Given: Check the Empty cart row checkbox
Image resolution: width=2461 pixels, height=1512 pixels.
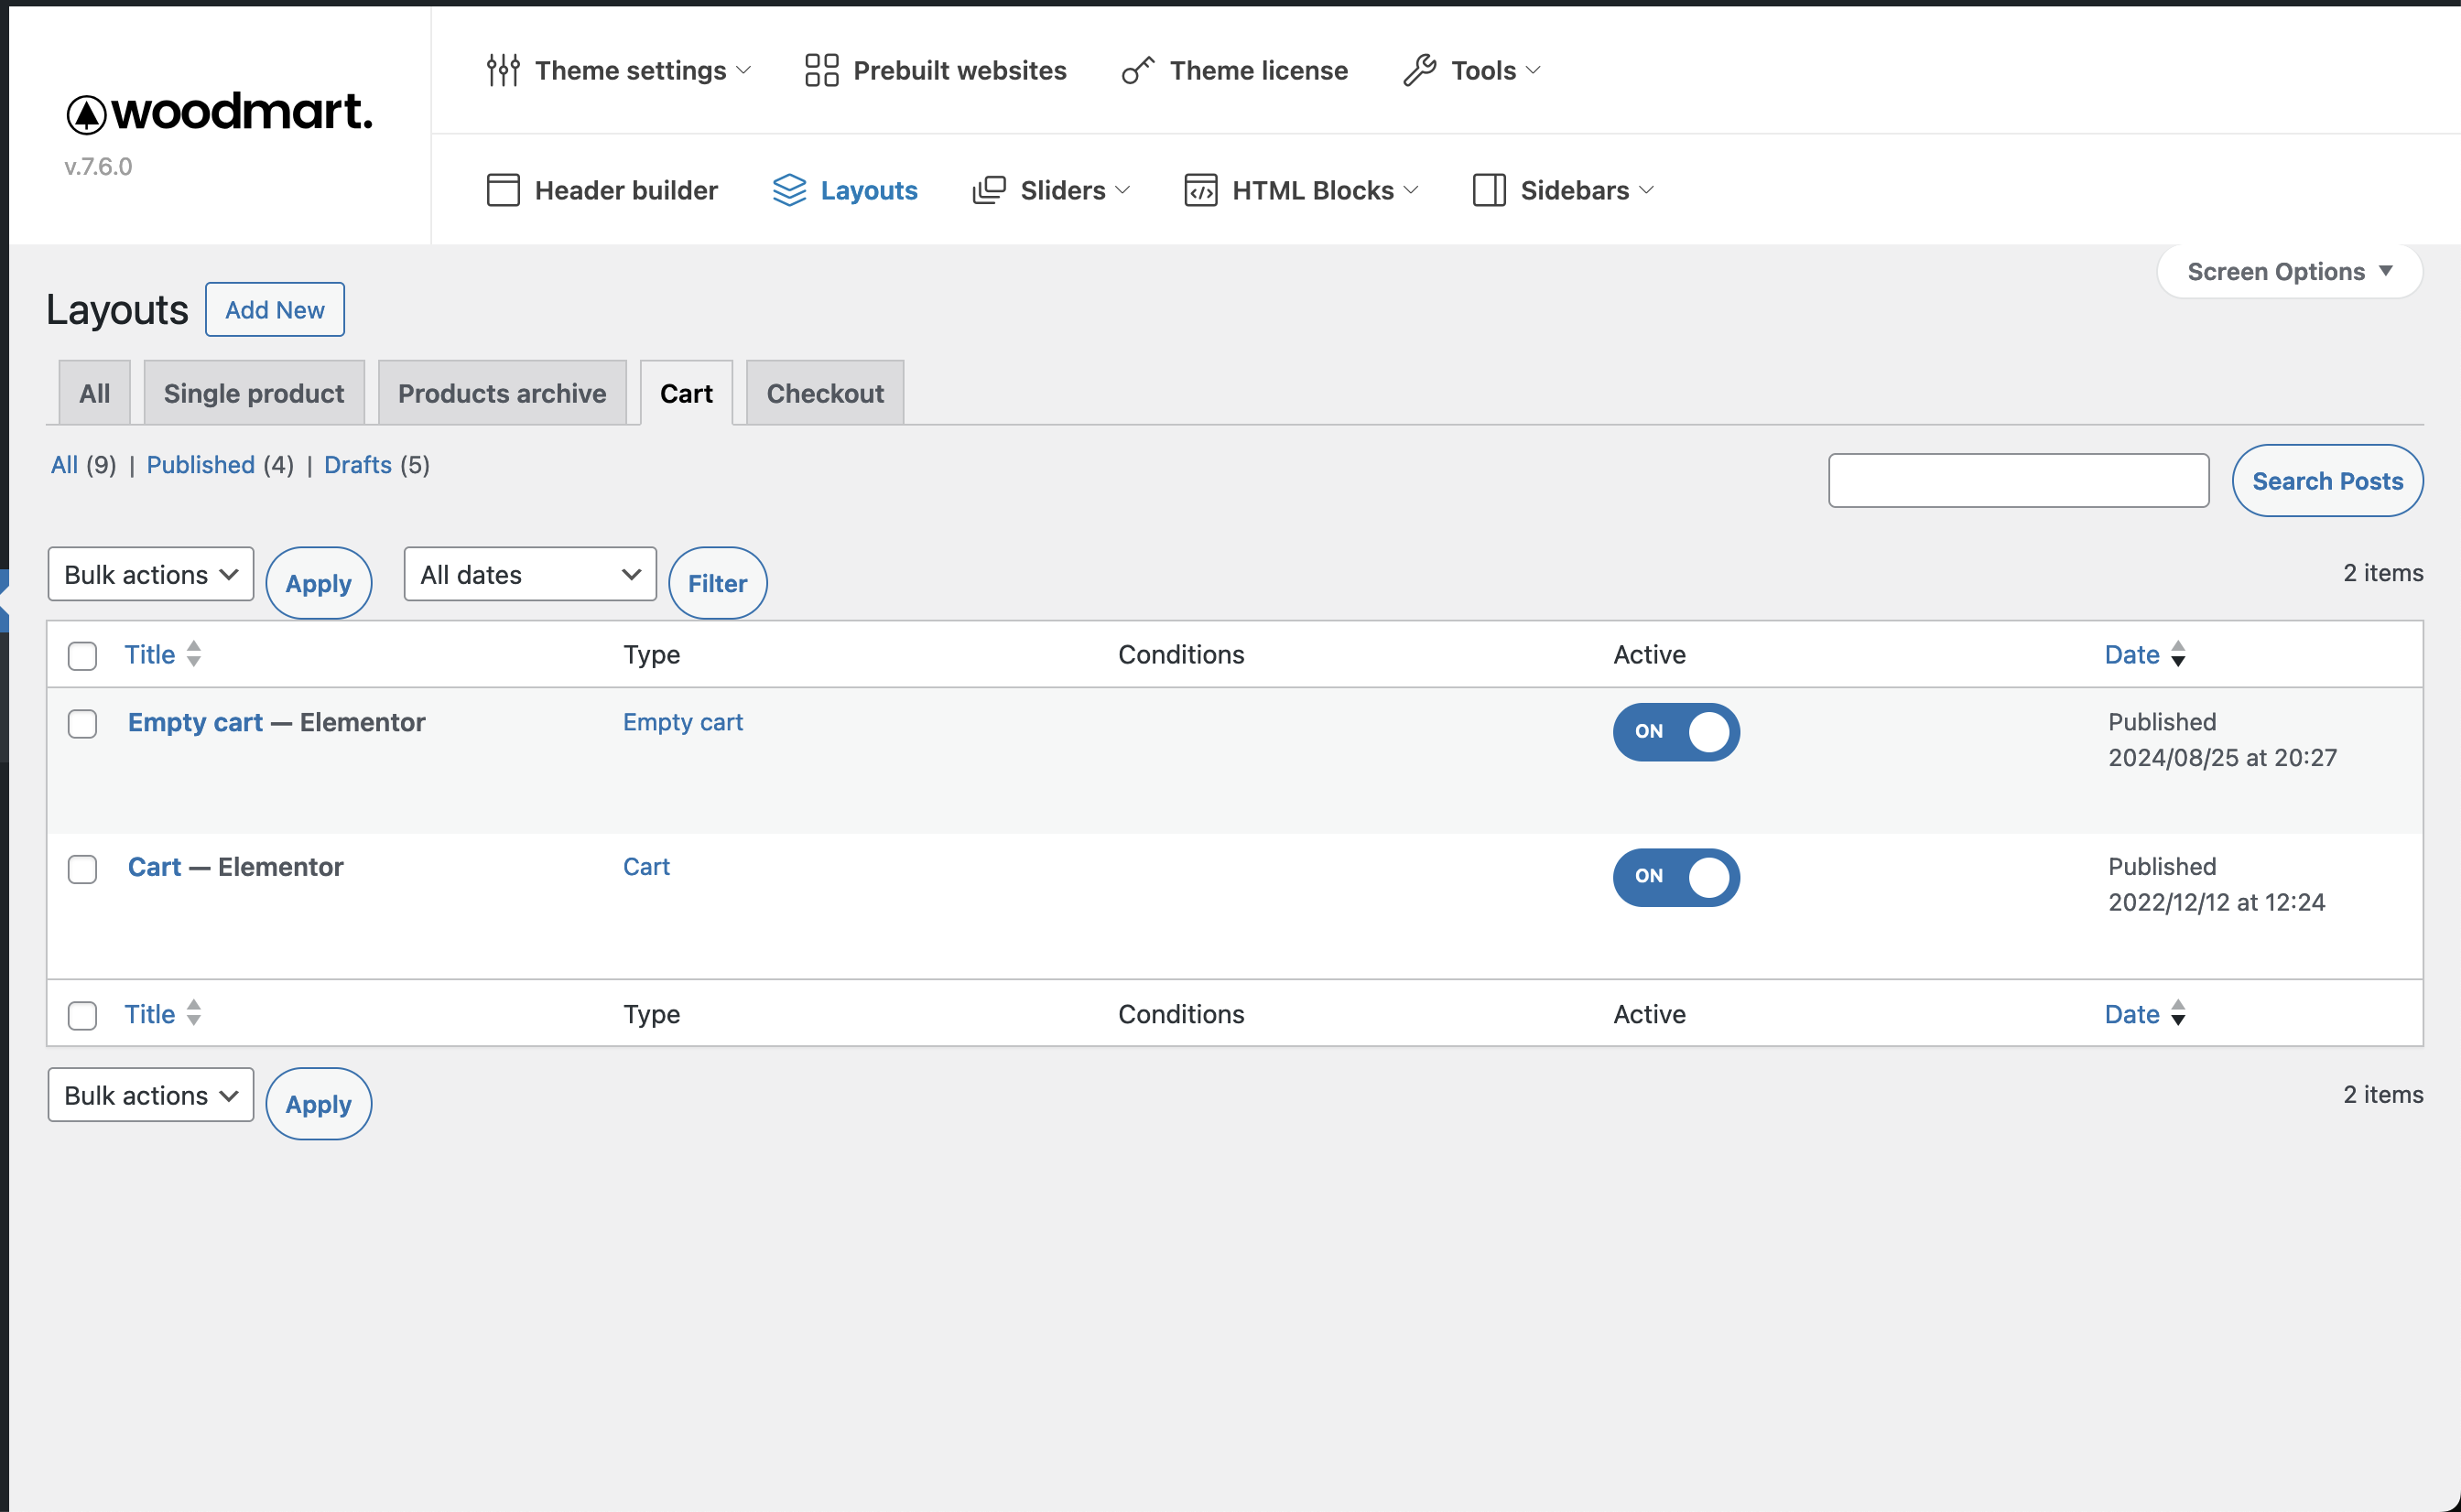Looking at the screenshot, I should tap(83, 724).
